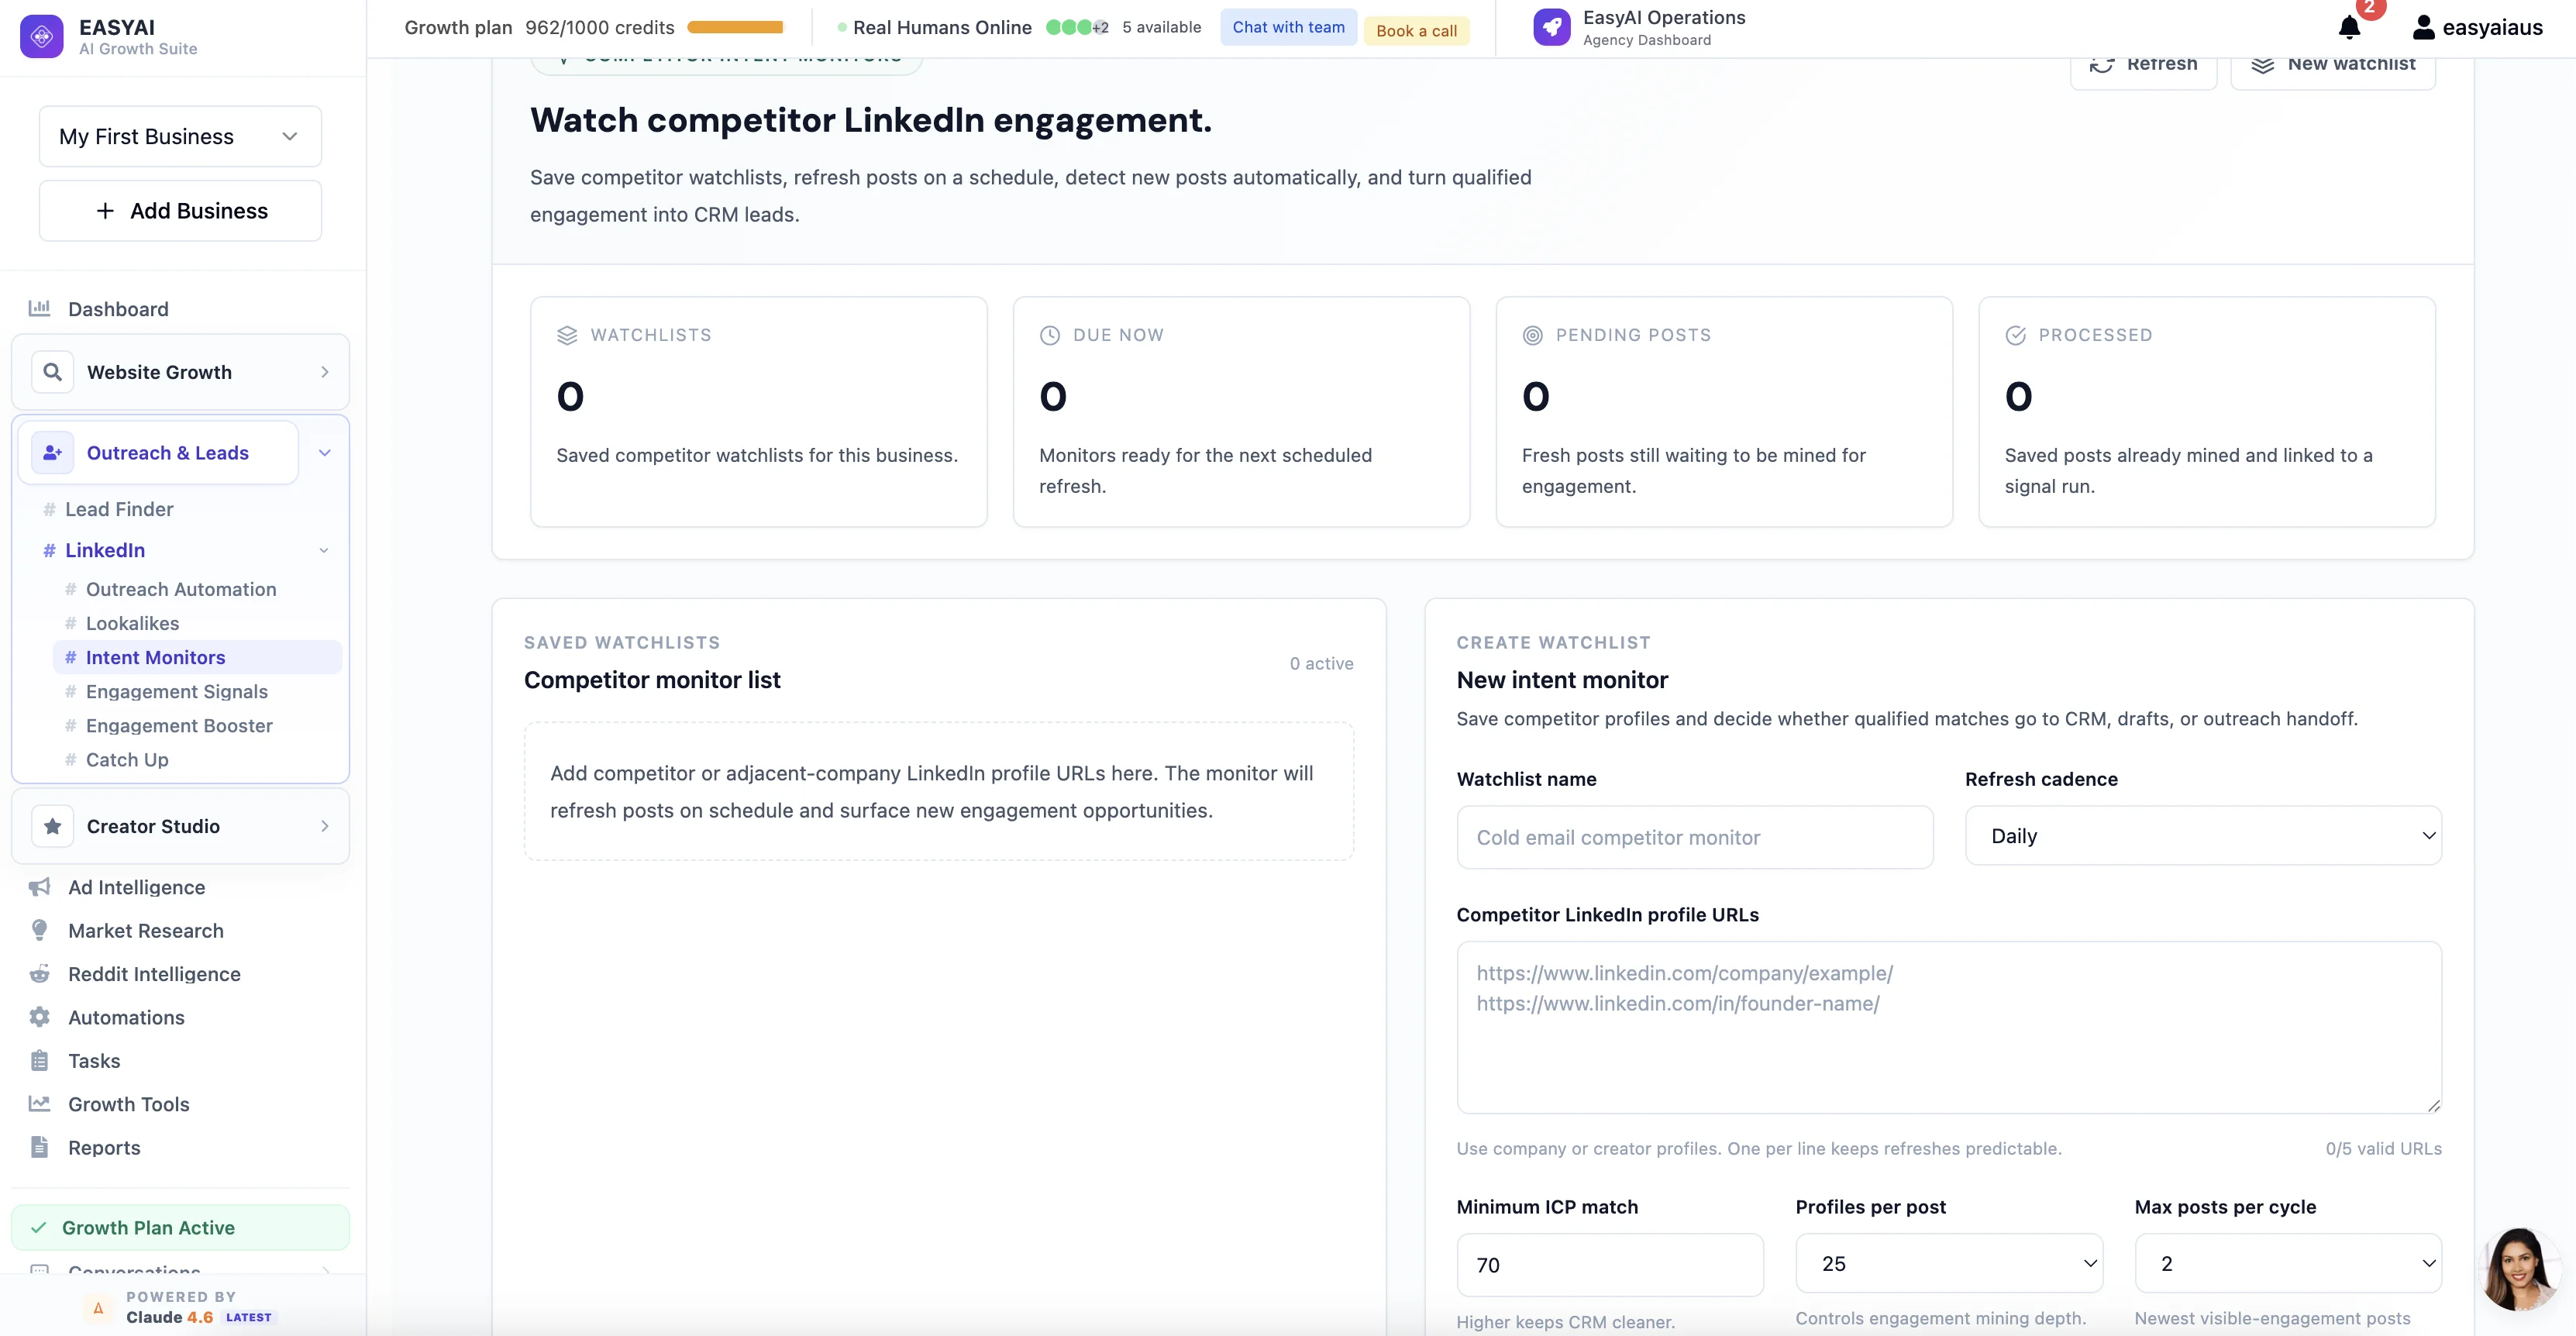The image size is (2576, 1336).
Task: Open the Max posts per cycle dropdown
Action: point(2288,1263)
